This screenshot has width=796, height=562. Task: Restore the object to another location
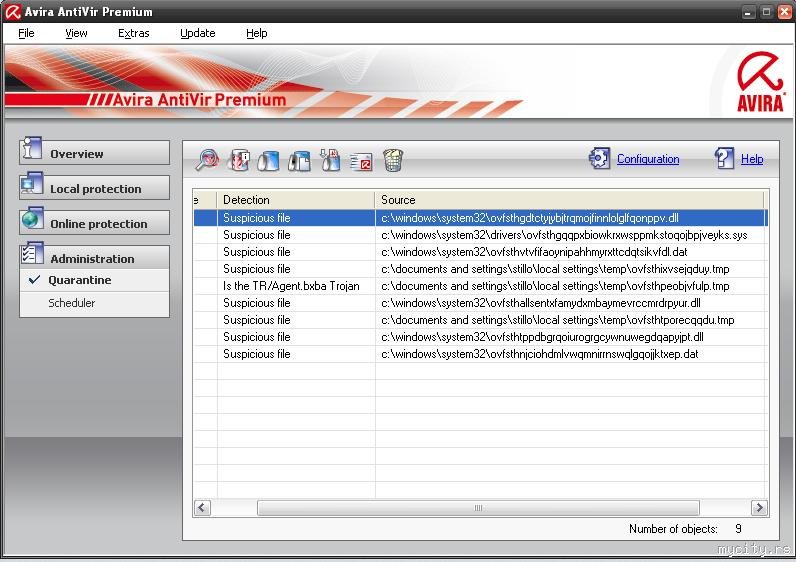(x=300, y=160)
